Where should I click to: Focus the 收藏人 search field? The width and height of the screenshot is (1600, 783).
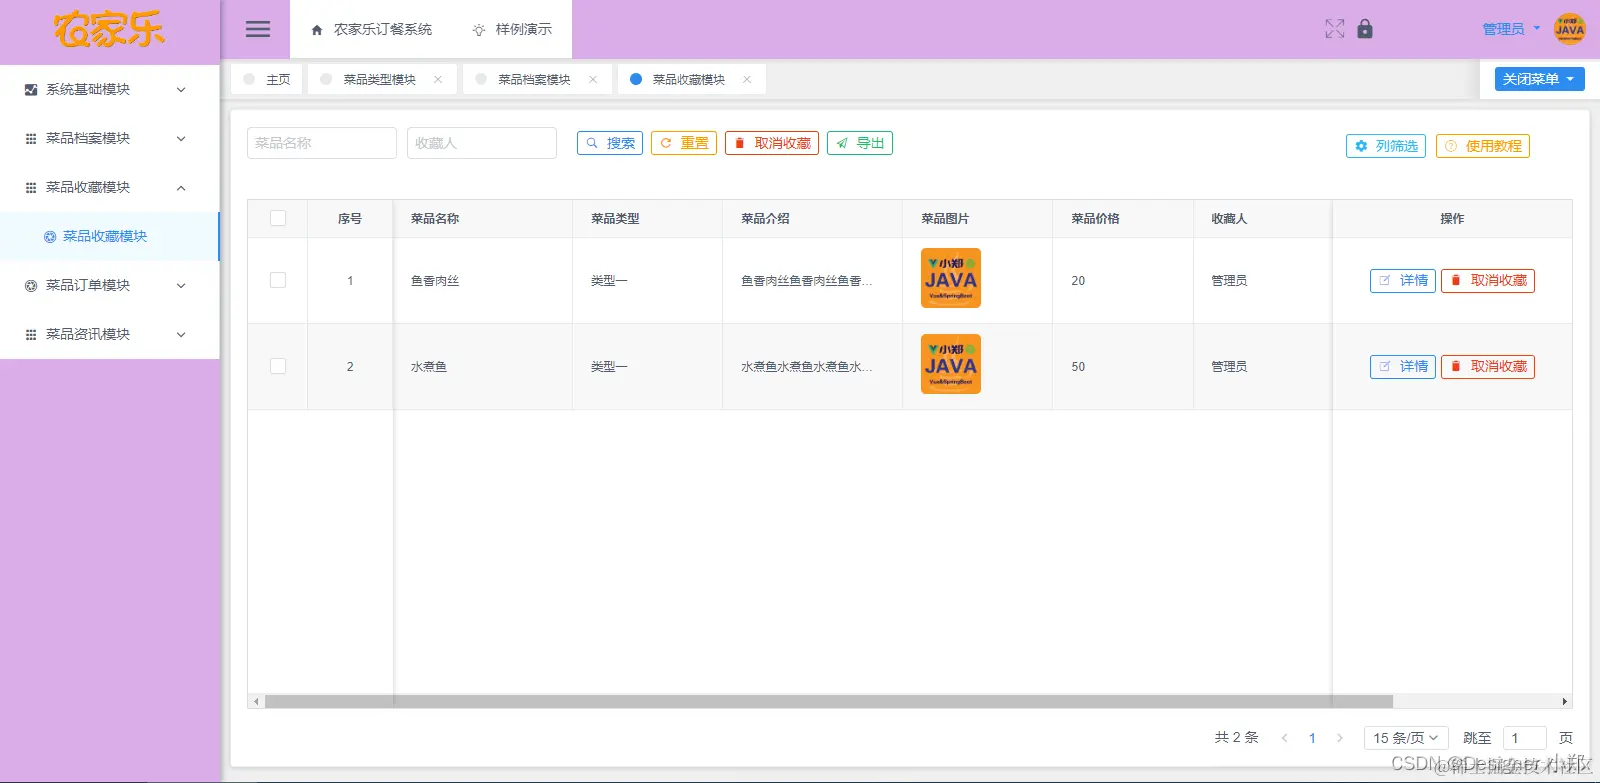click(482, 143)
